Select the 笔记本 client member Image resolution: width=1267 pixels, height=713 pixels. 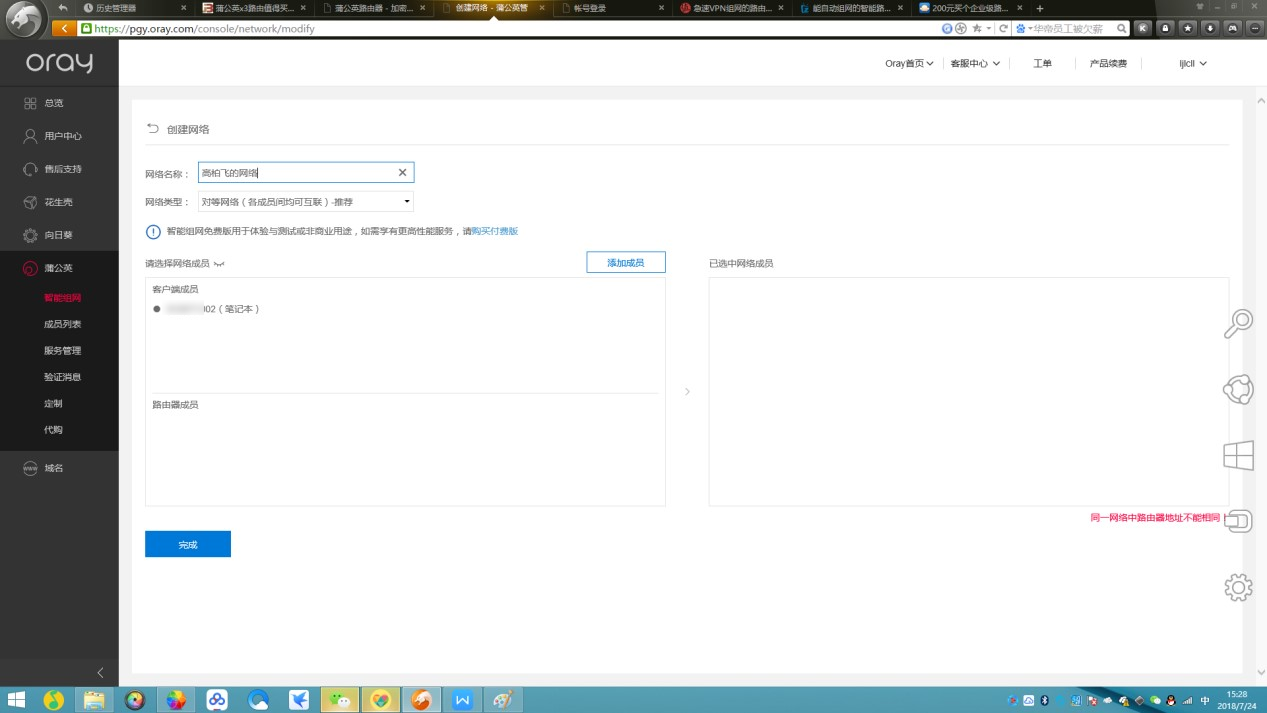[208, 309]
